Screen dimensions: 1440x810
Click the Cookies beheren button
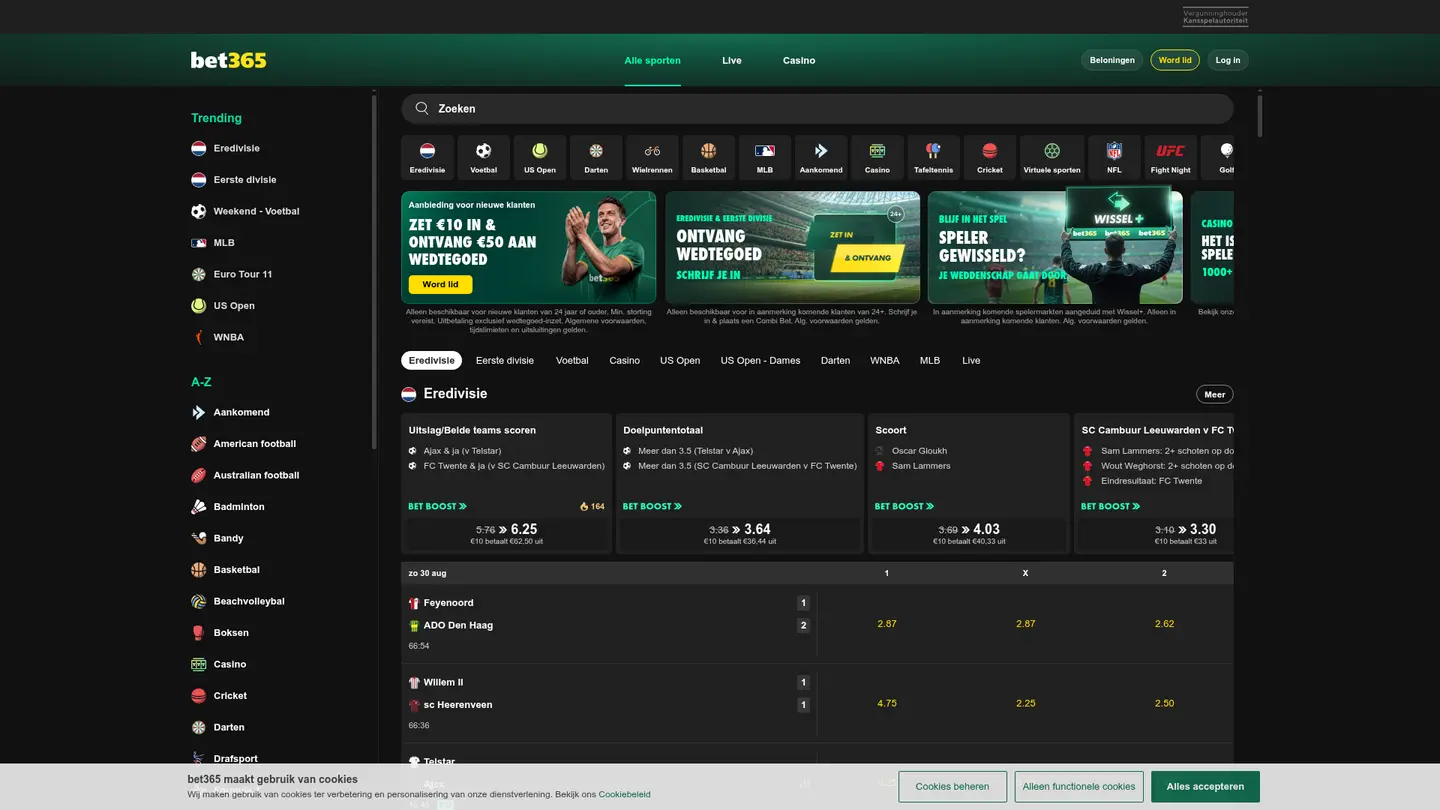(x=952, y=787)
